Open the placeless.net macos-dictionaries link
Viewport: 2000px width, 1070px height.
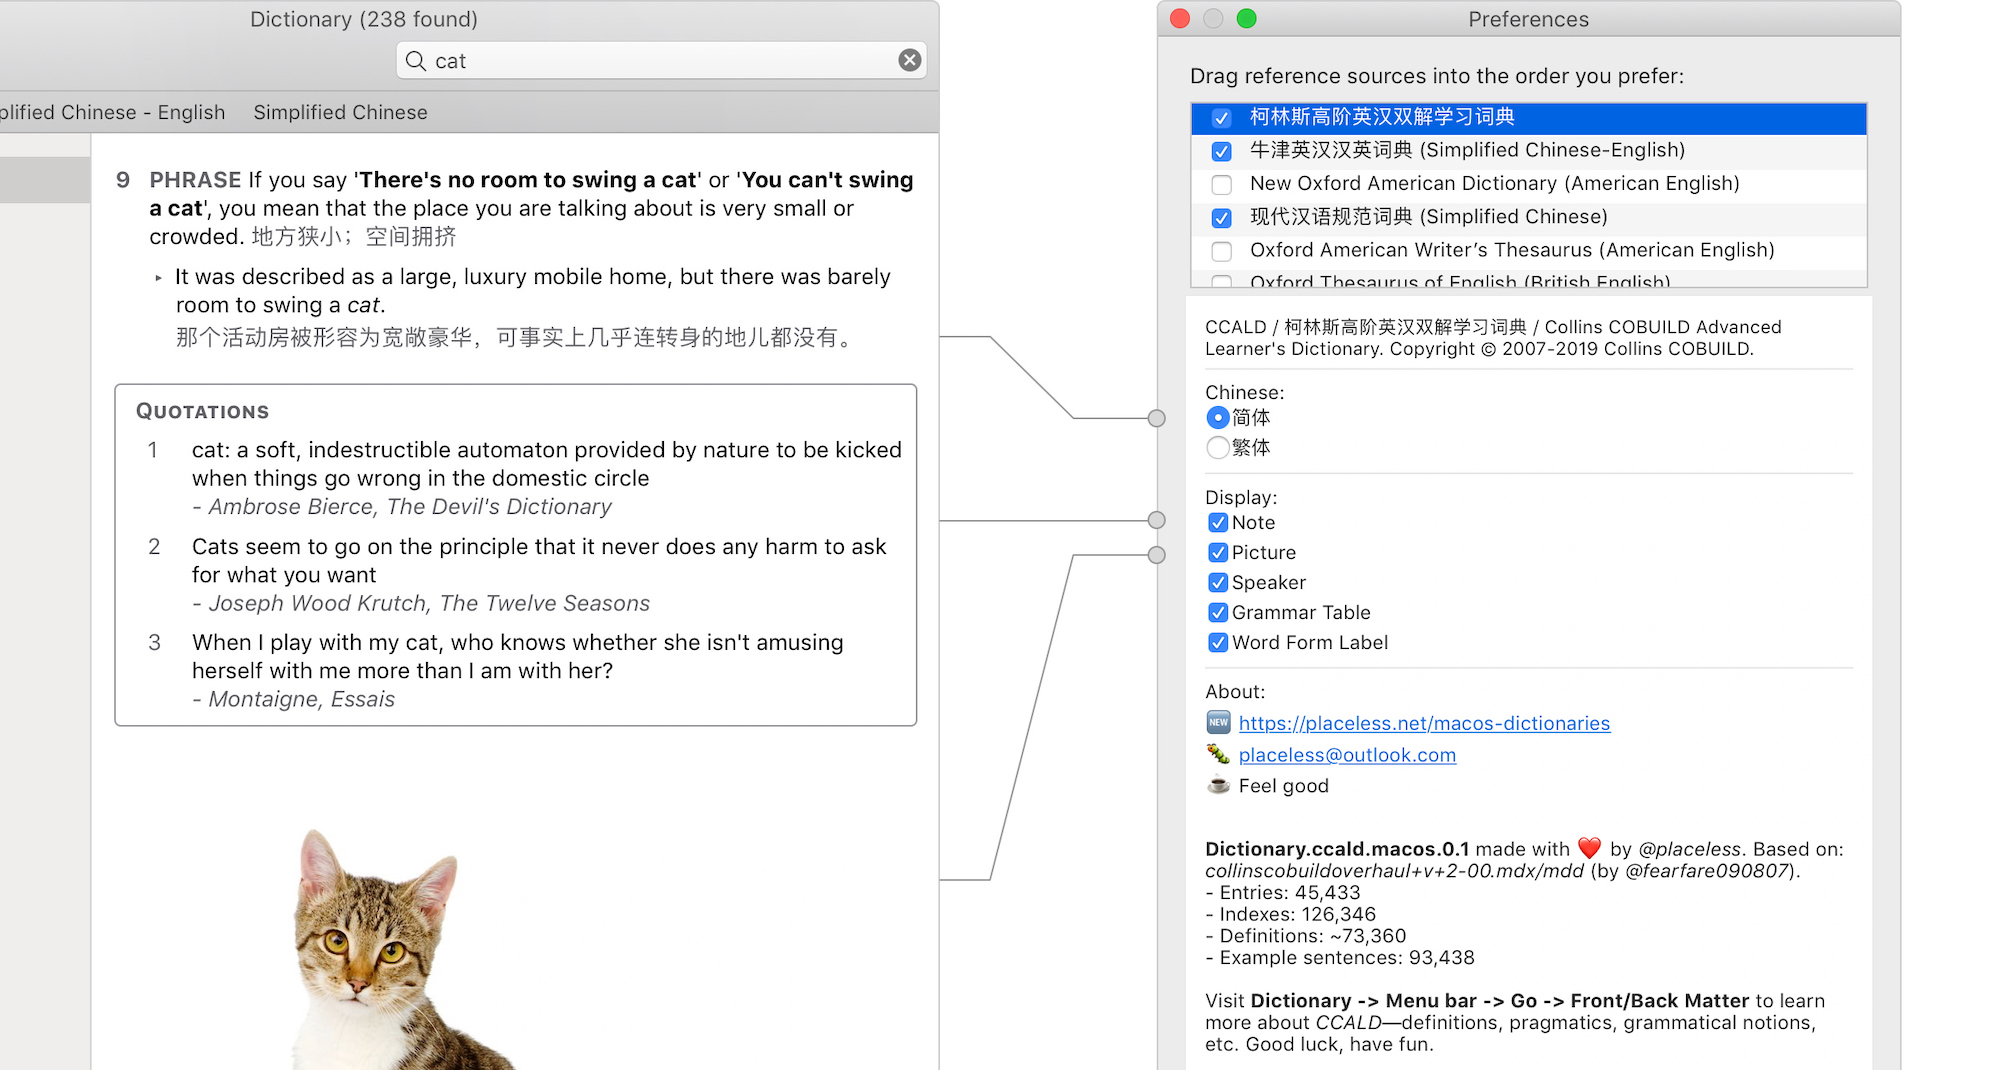click(x=1424, y=722)
